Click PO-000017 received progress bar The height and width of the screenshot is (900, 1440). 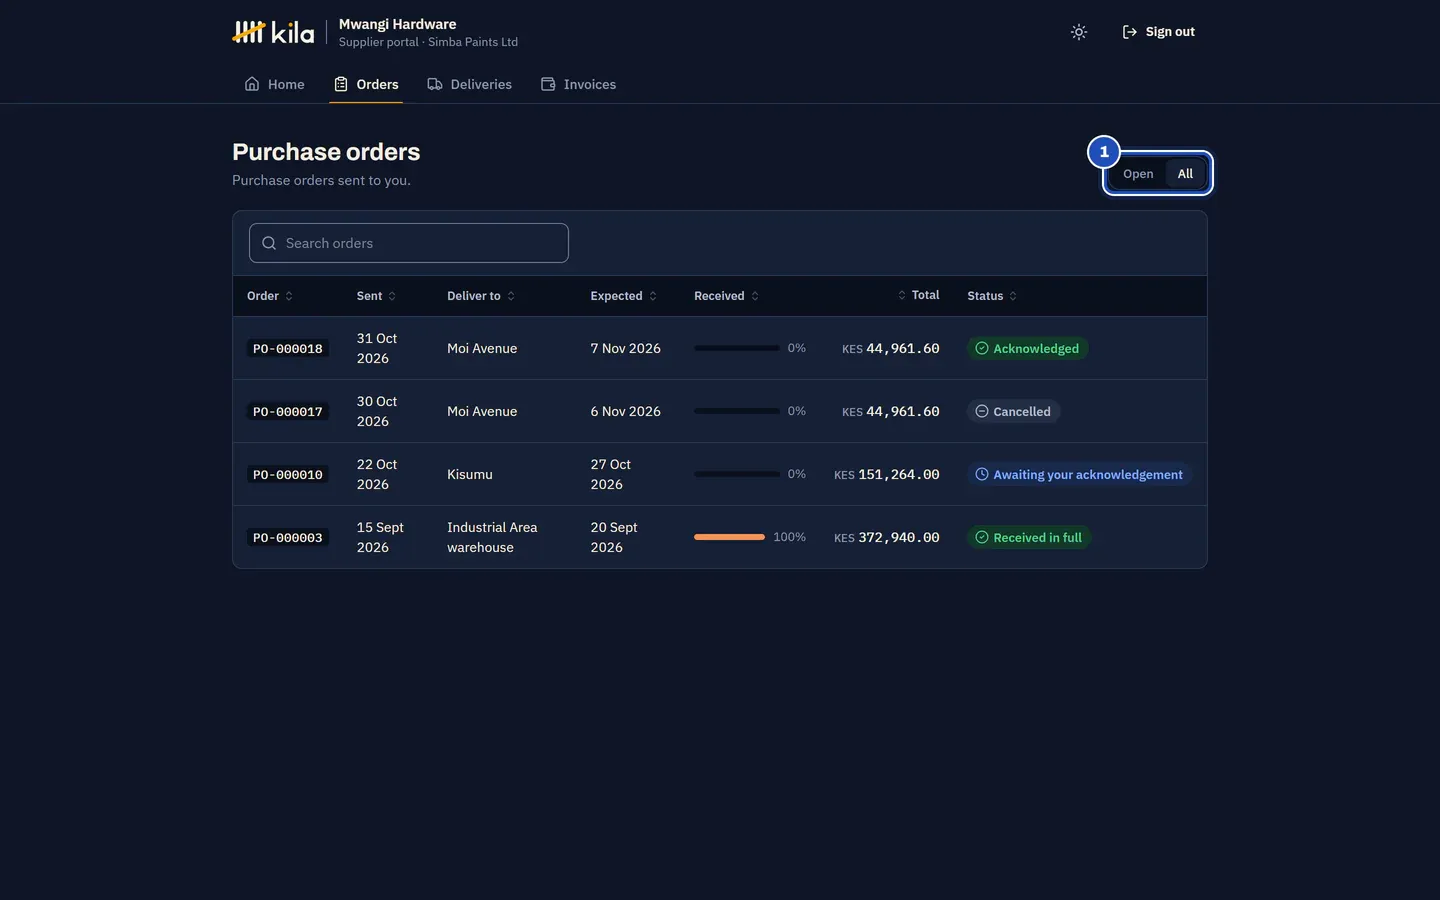tap(737, 411)
